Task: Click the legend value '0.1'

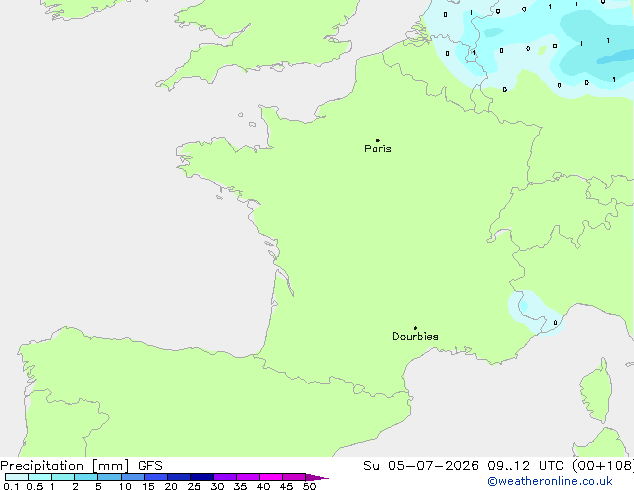Action: coord(11,486)
